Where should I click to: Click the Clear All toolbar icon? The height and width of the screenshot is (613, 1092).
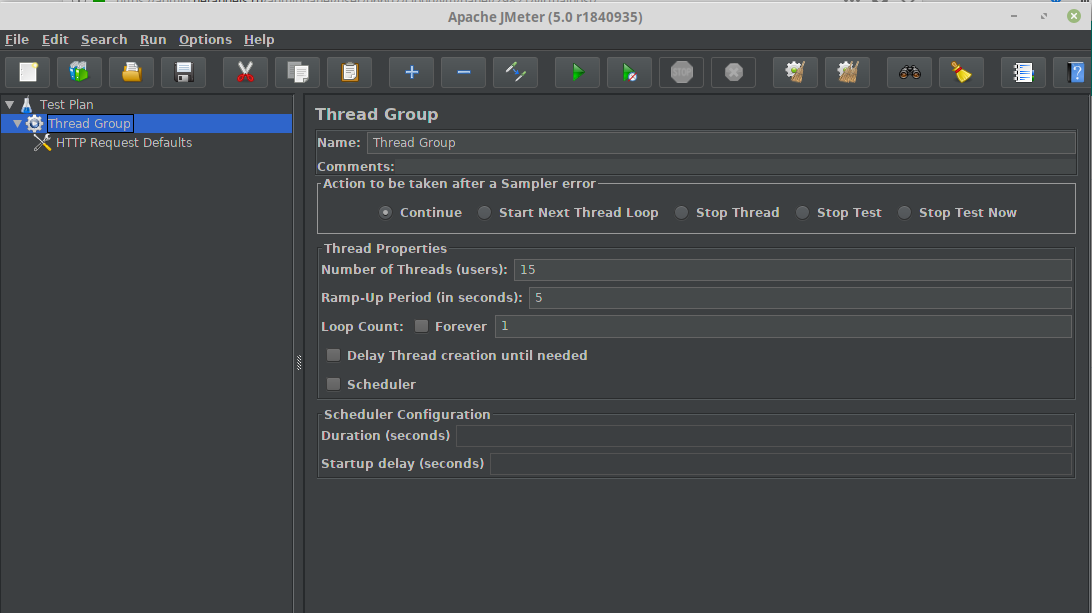(848, 72)
